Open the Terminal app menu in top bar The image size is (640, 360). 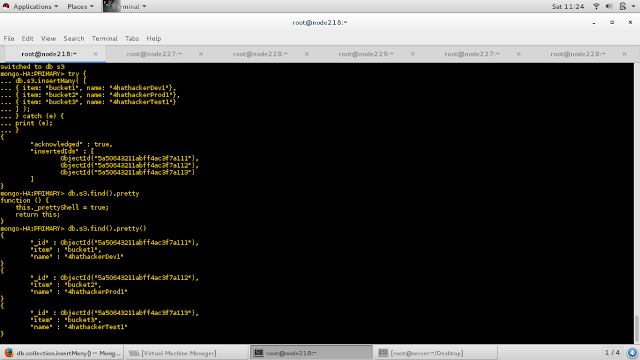(125, 7)
